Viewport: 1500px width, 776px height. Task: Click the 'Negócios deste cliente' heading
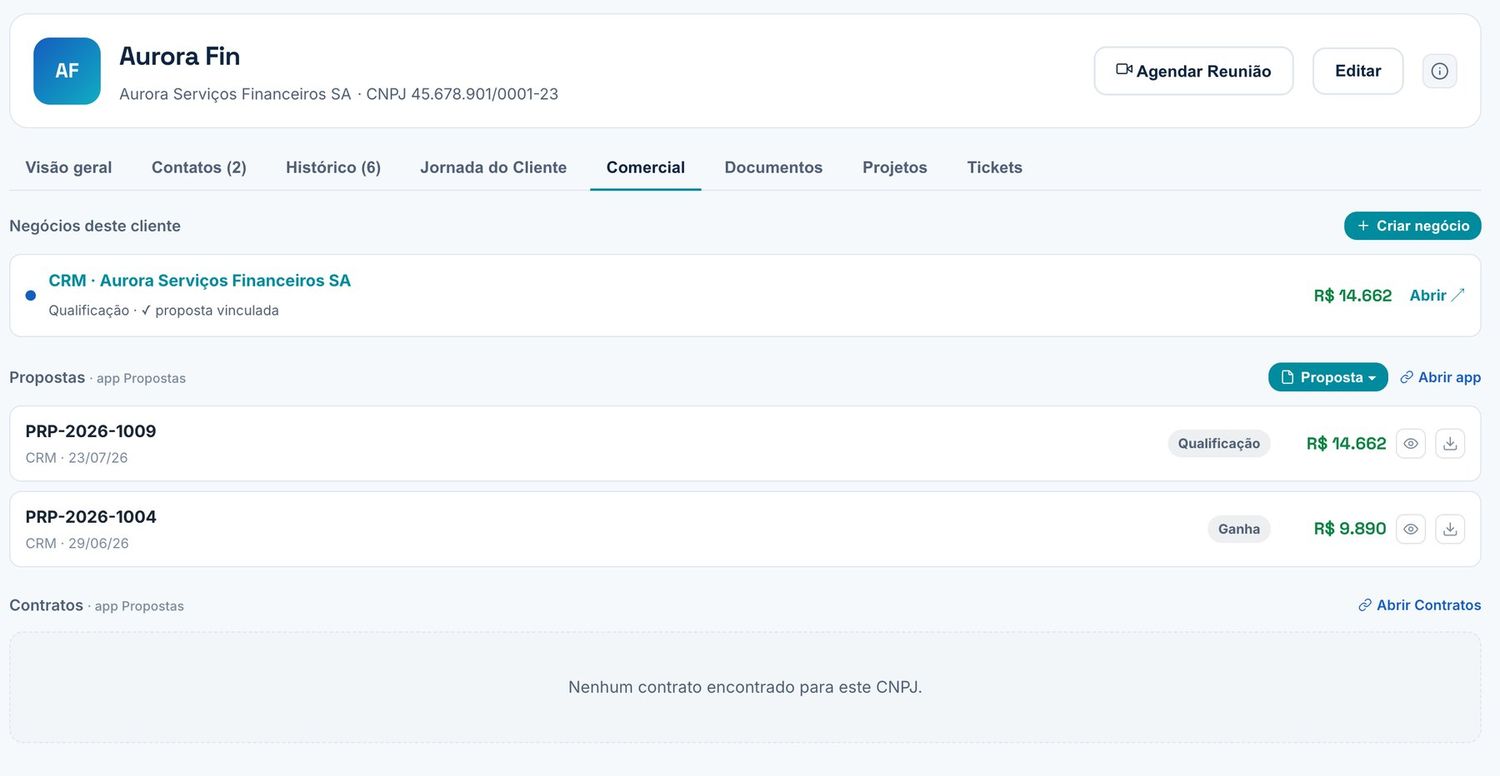click(95, 226)
